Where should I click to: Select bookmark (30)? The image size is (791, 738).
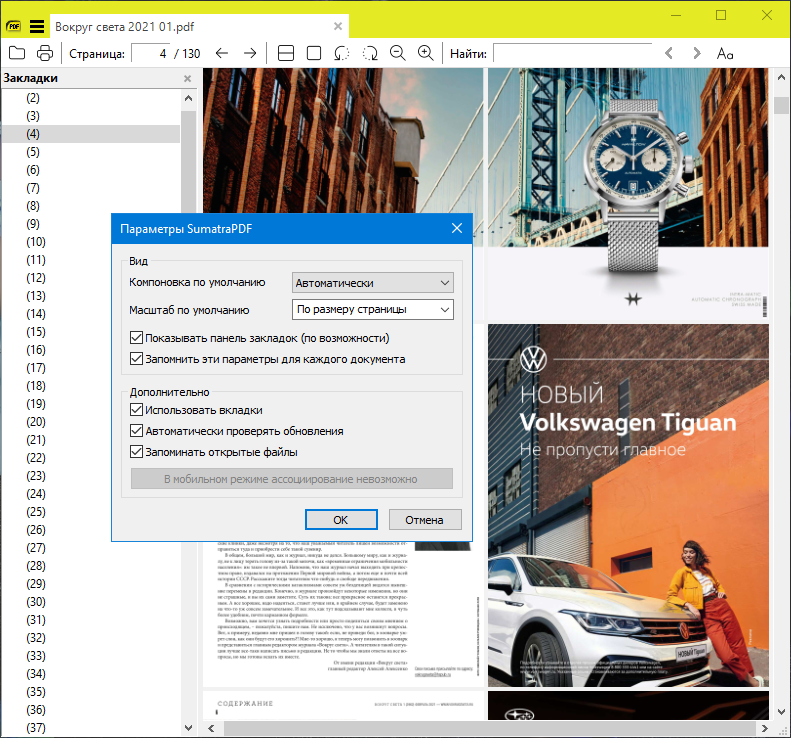pyautogui.click(x=35, y=602)
